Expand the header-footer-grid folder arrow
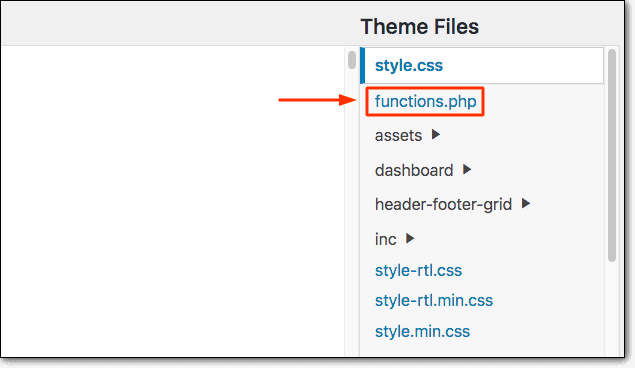The width and height of the screenshot is (635, 368). (x=526, y=203)
